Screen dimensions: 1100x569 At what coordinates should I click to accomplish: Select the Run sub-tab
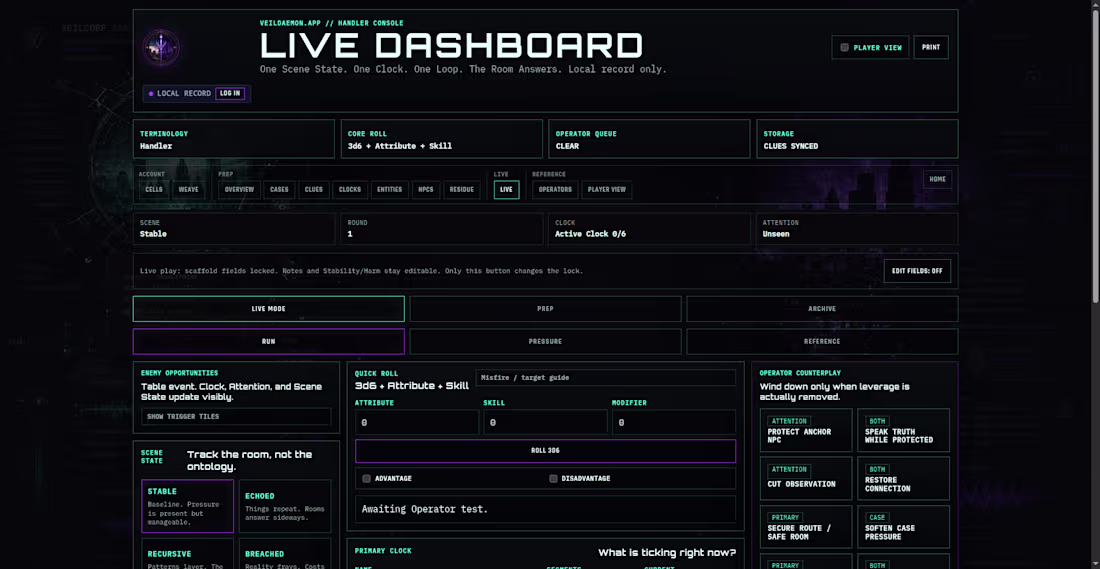point(269,342)
